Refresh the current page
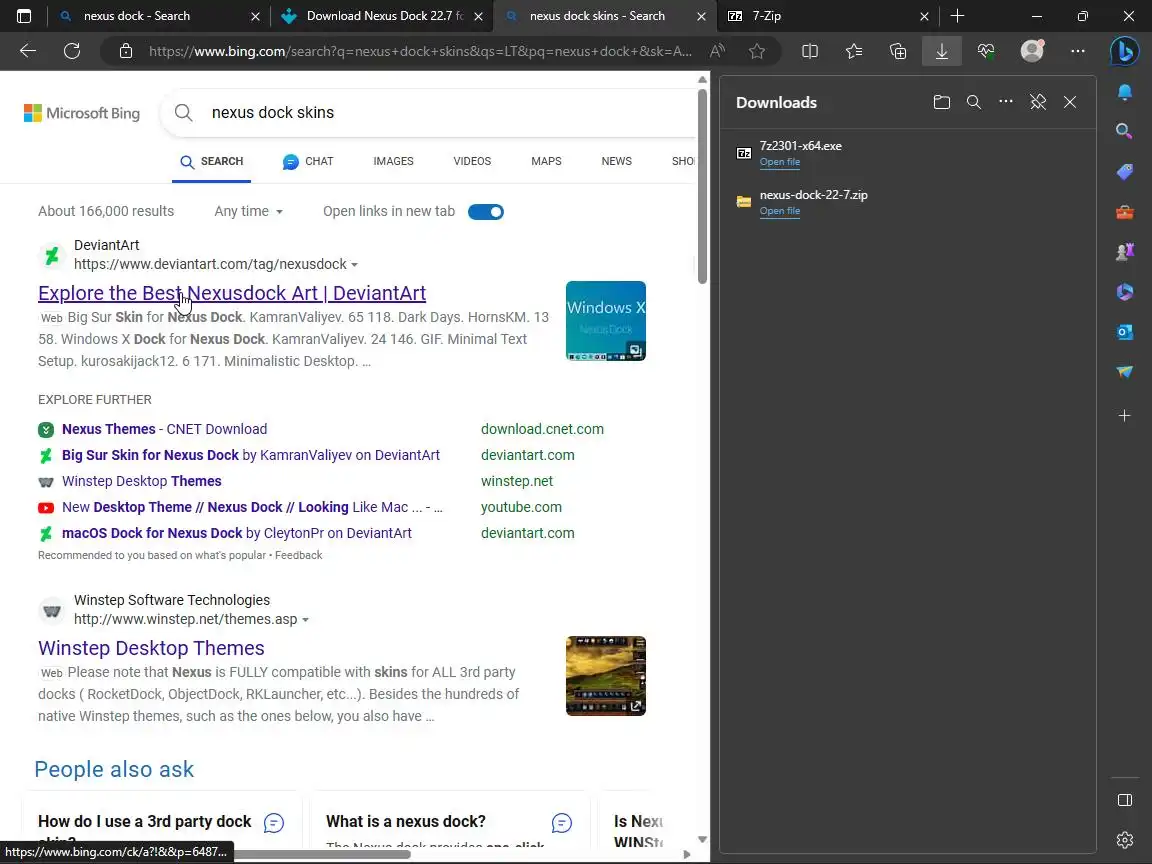This screenshot has width=1152, height=864. 72,51
